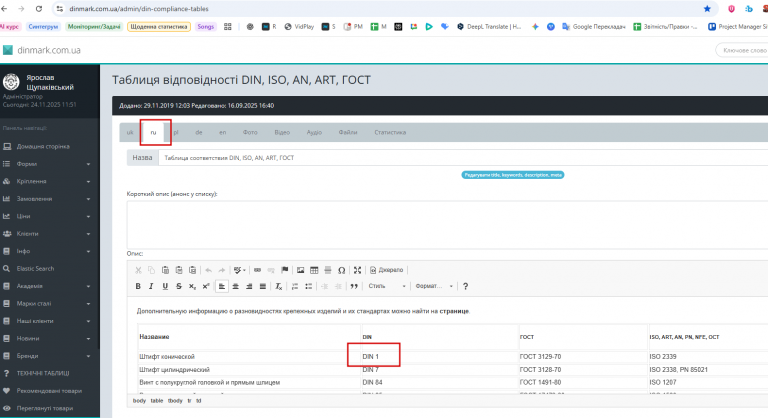The image size is (768, 418).
Task: Insert an anchor with the flag icon
Action: pyautogui.click(x=285, y=270)
